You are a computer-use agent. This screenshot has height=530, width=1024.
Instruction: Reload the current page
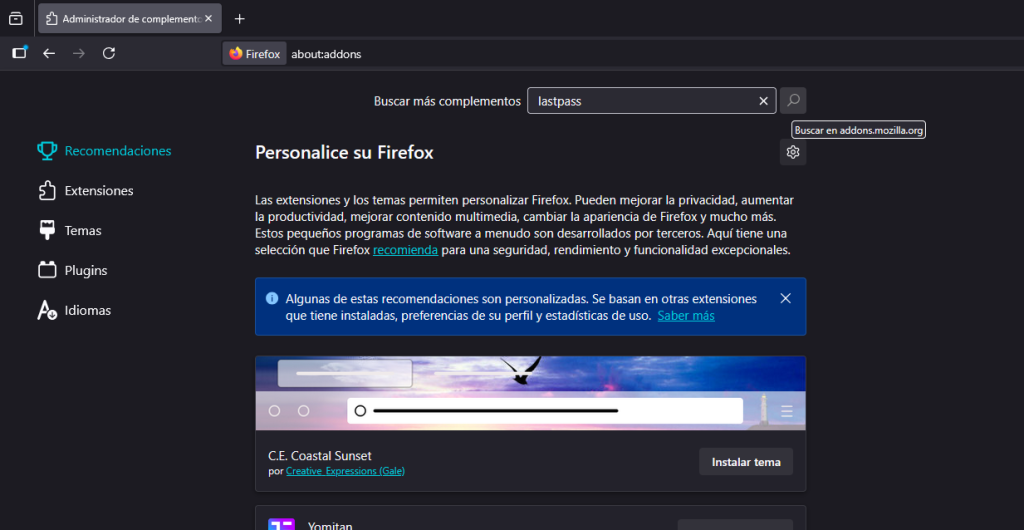109,53
